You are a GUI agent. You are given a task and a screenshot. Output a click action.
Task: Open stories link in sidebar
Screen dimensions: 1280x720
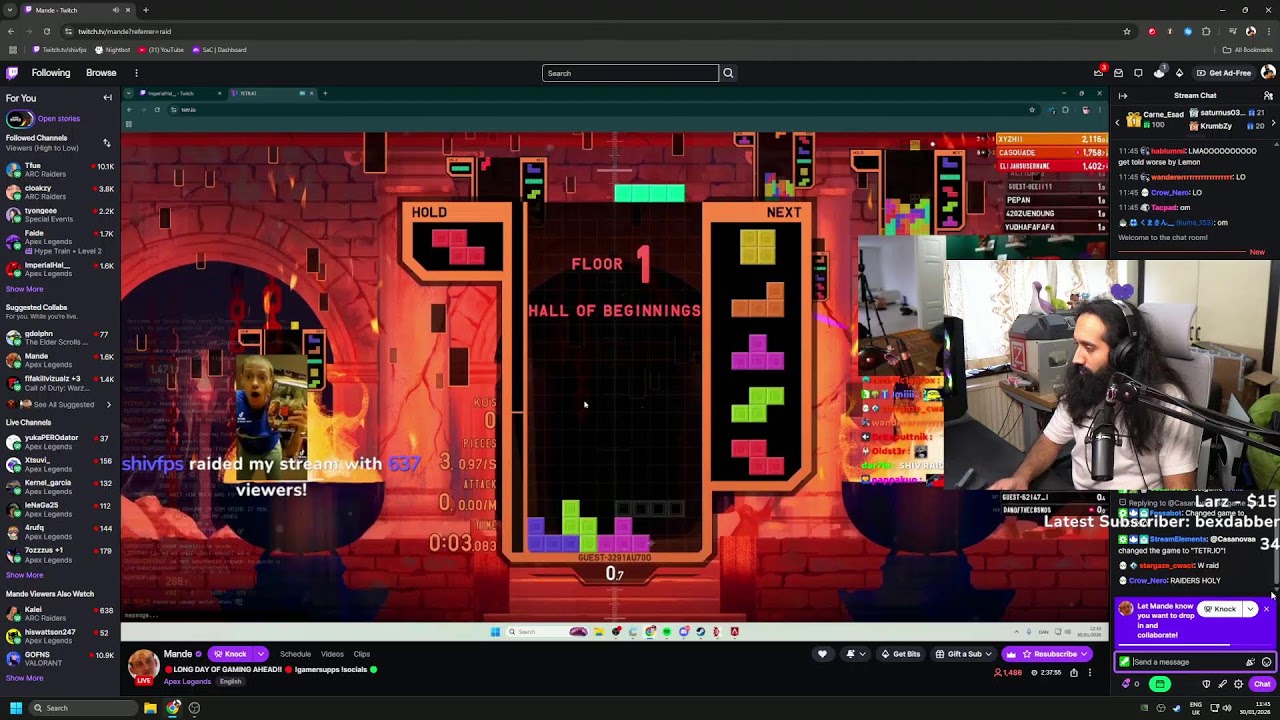(x=59, y=119)
